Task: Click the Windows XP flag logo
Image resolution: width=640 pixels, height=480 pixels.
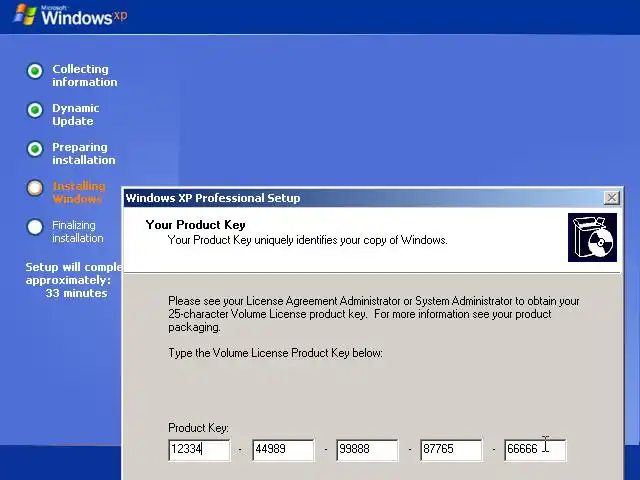Action: pos(25,15)
